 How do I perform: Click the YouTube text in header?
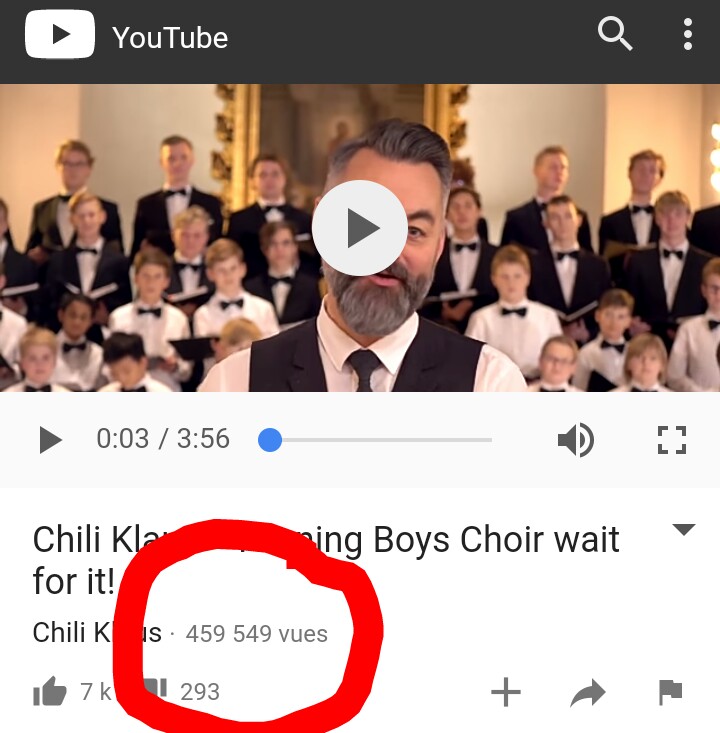[x=170, y=37]
